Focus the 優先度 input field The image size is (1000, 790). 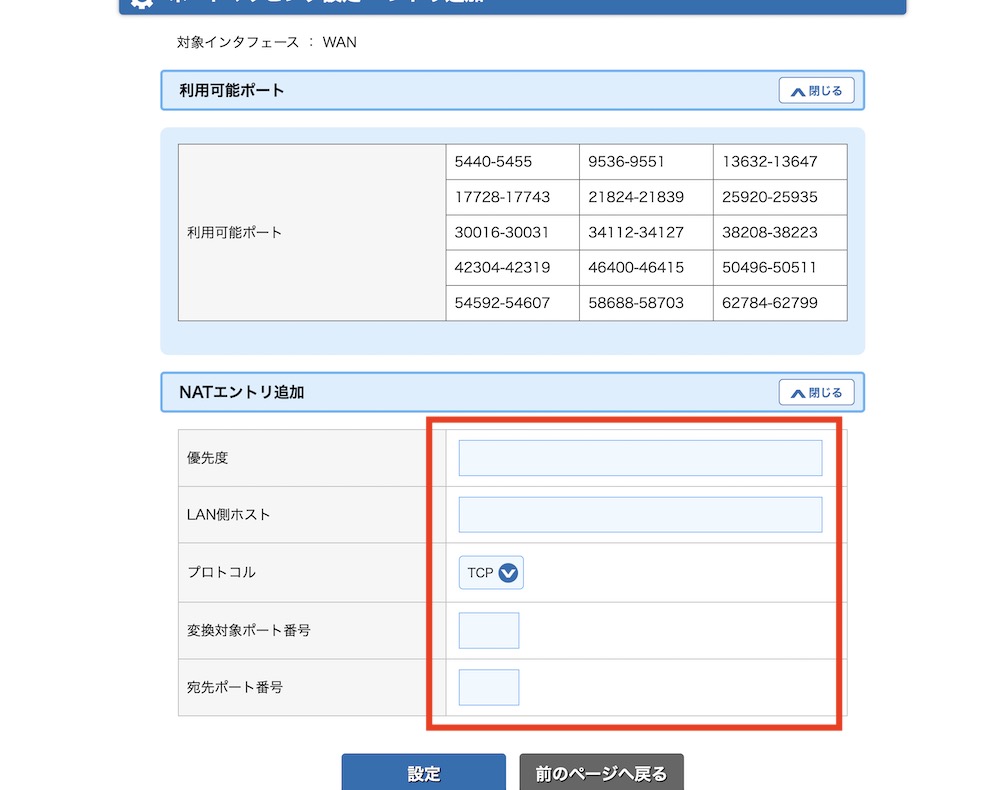click(x=640, y=458)
